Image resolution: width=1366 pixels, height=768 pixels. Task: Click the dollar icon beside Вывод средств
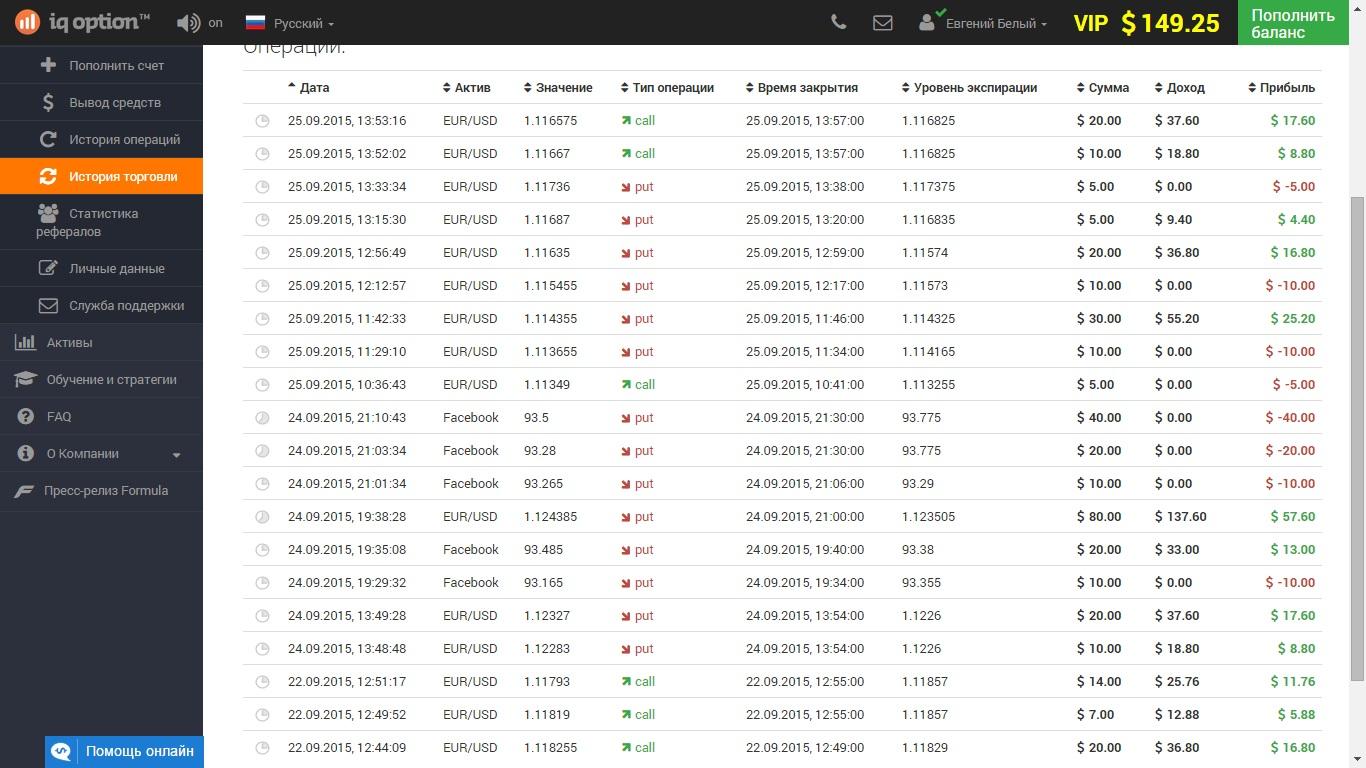pyautogui.click(x=48, y=103)
